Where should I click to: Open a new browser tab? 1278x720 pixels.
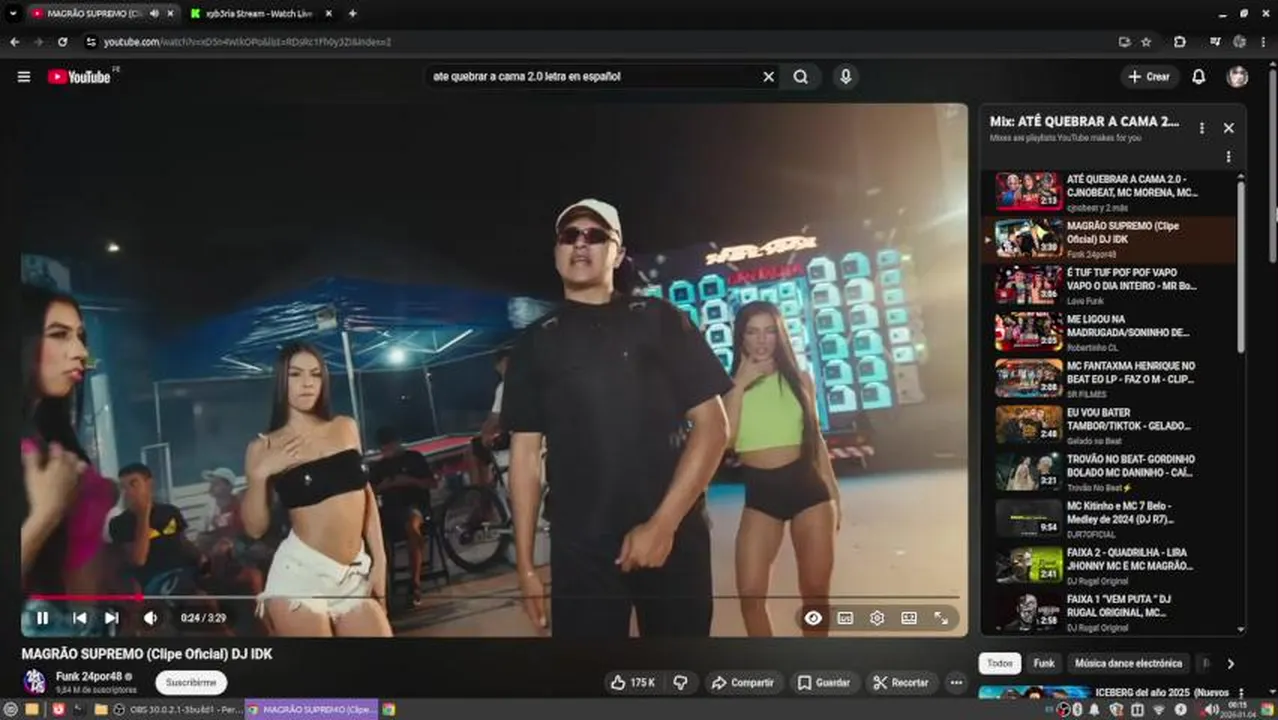(x=352, y=14)
